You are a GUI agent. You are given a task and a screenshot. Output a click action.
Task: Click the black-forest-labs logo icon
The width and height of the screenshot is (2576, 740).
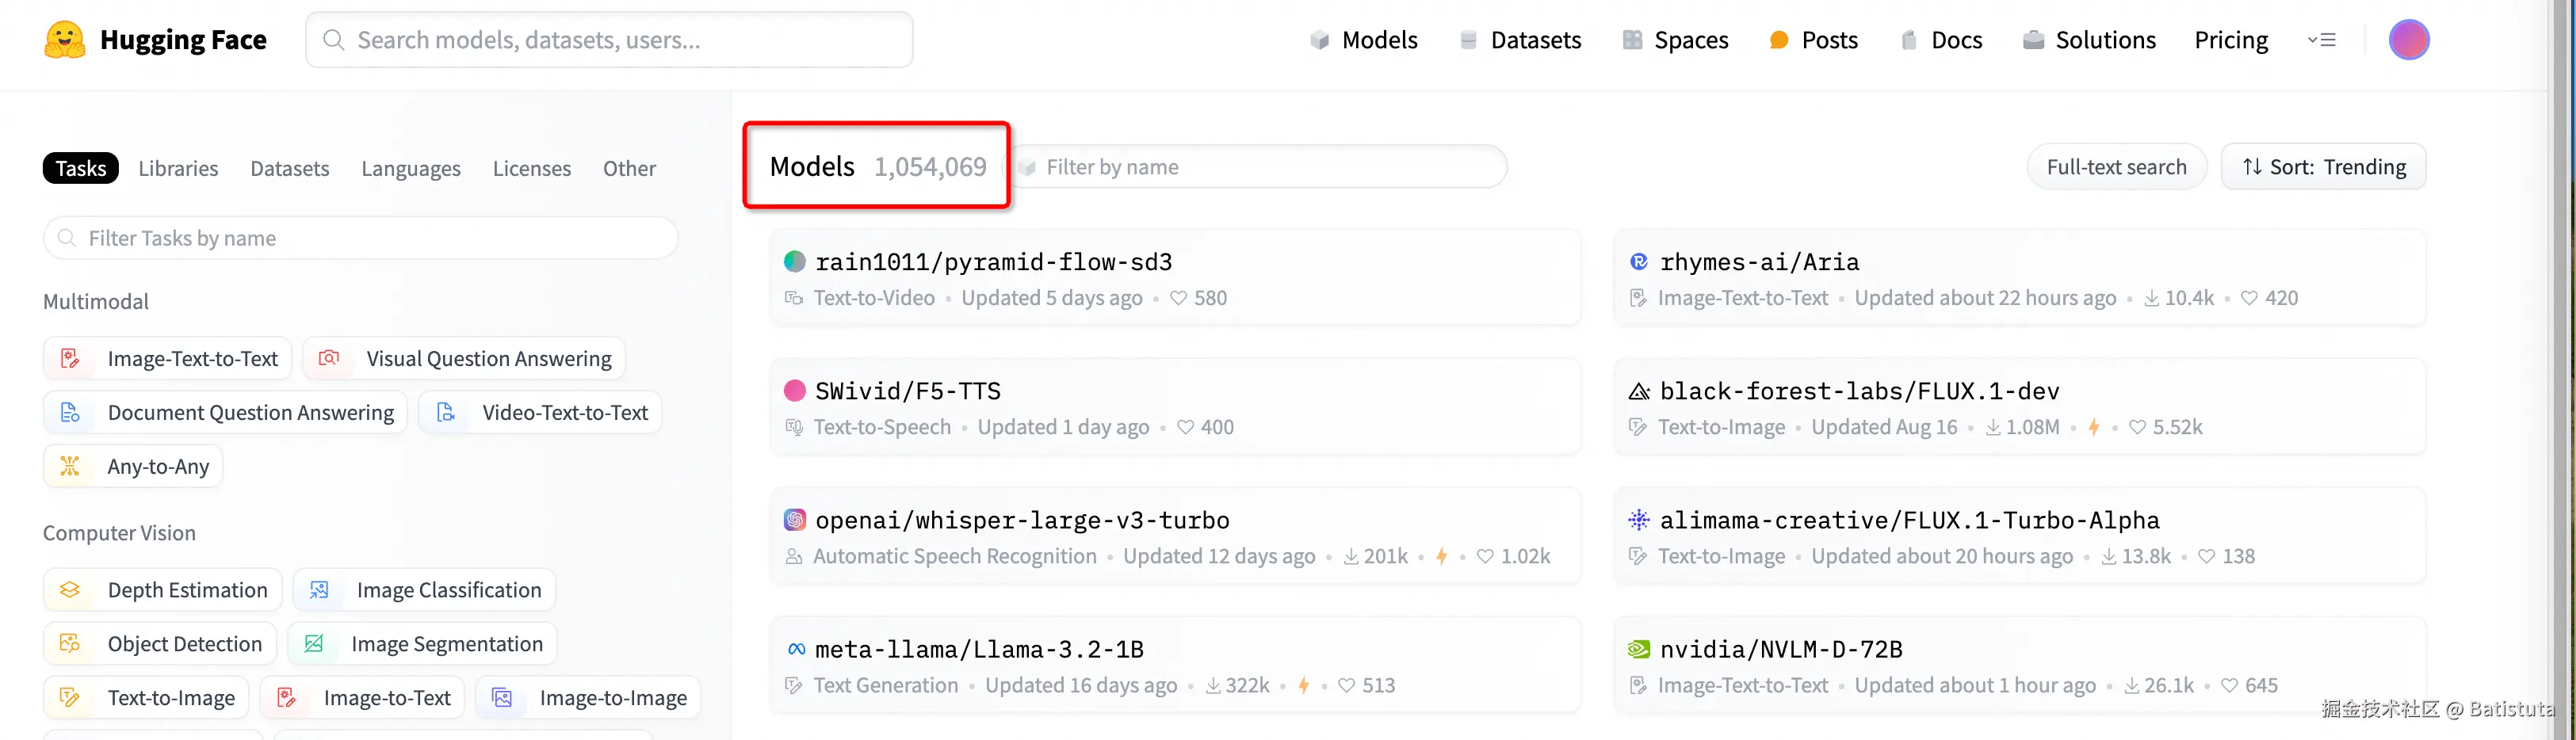tap(1639, 391)
